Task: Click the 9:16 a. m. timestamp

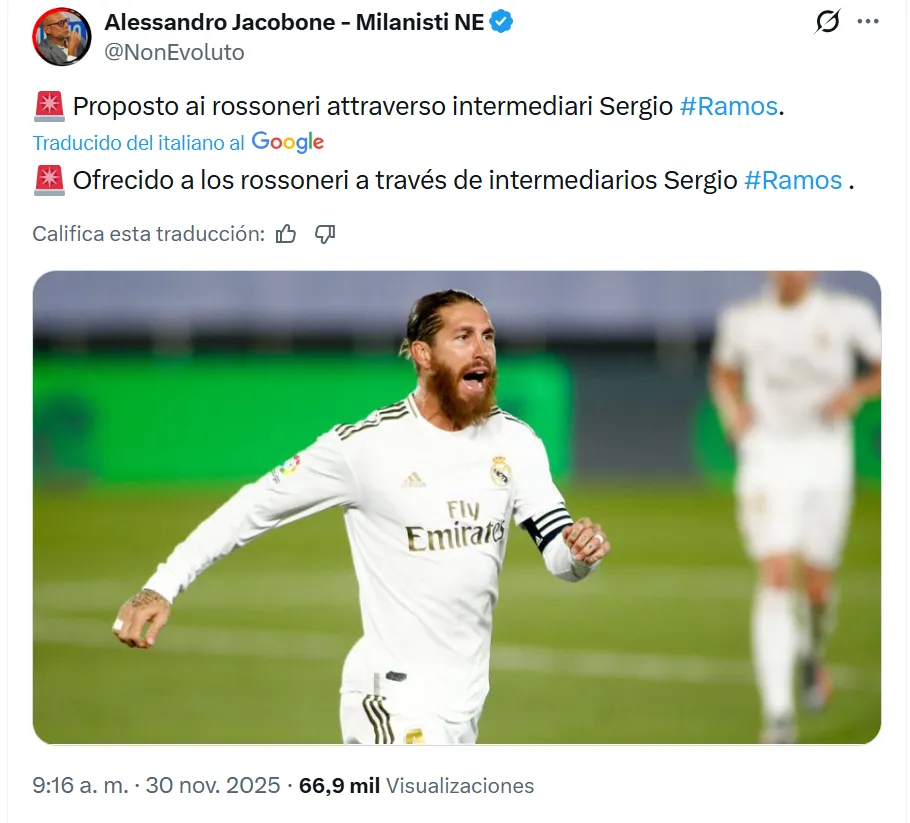Action: (80, 785)
